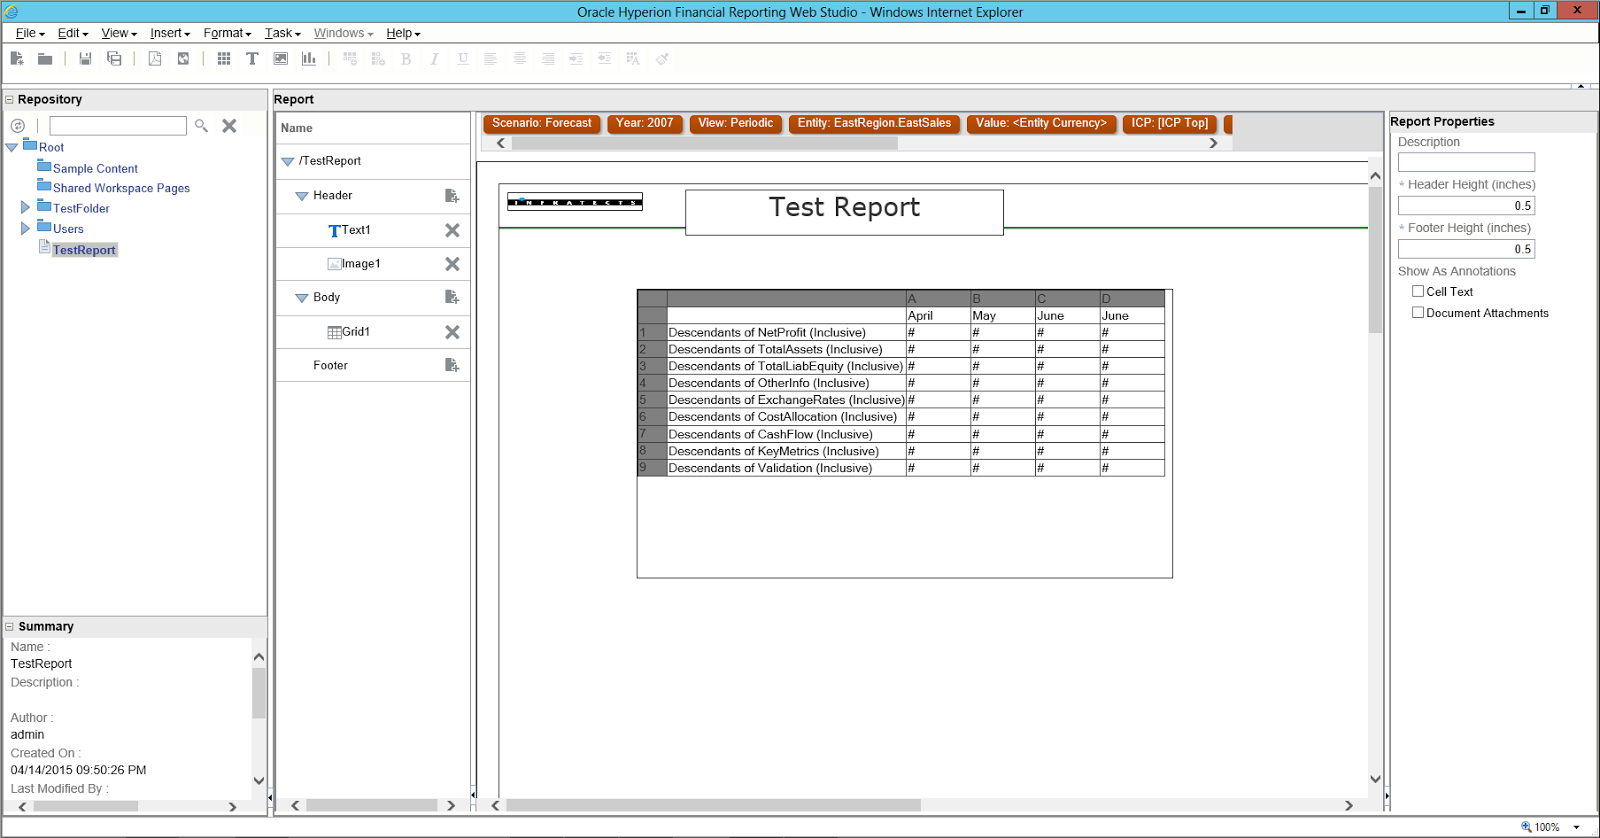Click the Value: <Entity Currency> POV button
Image resolution: width=1600 pixels, height=838 pixels.
[x=1041, y=124]
